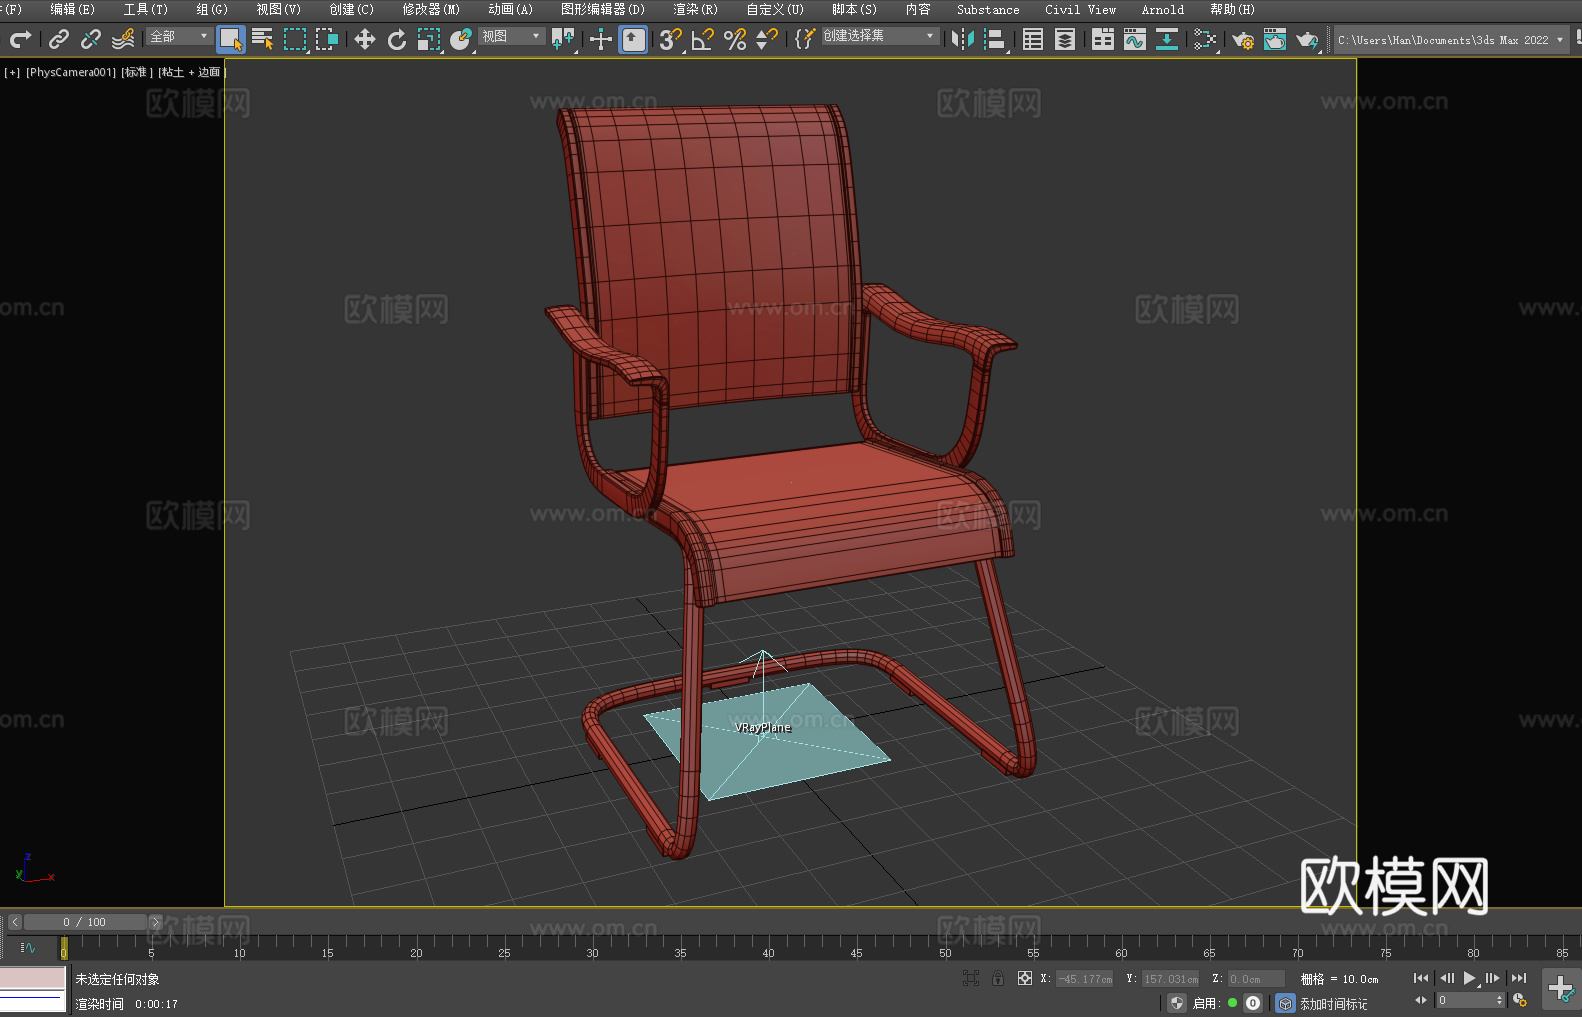Open Mini Curve Editor icon beside timeline
1582x1017 pixels.
coord(27,947)
